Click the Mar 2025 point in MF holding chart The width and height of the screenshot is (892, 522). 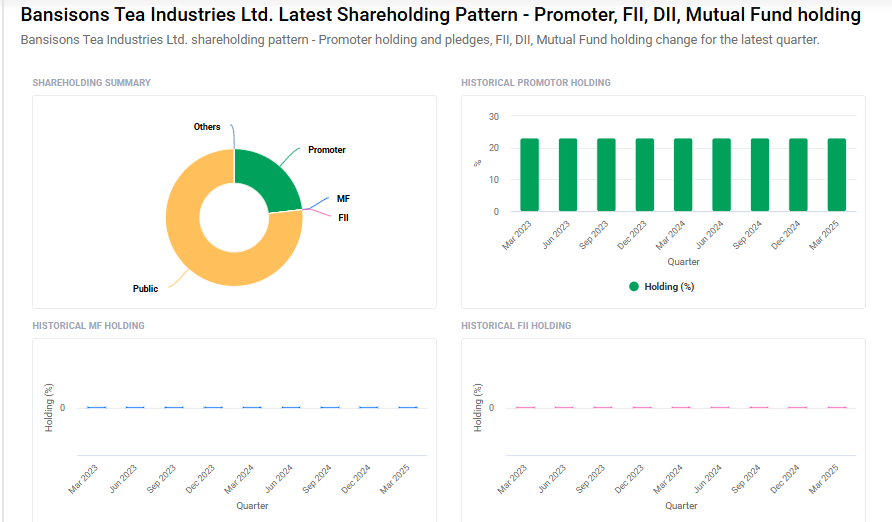pyautogui.click(x=408, y=407)
